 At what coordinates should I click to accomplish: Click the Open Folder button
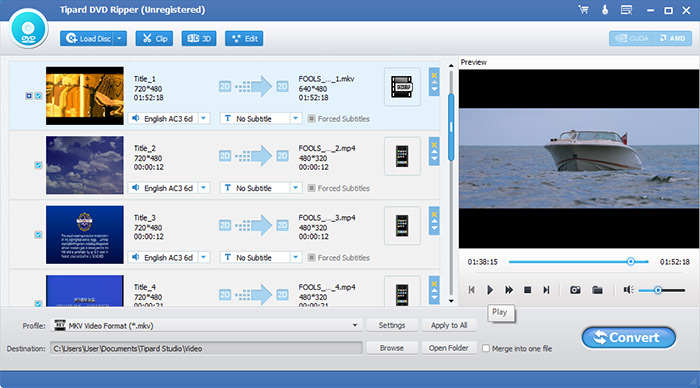(449, 348)
